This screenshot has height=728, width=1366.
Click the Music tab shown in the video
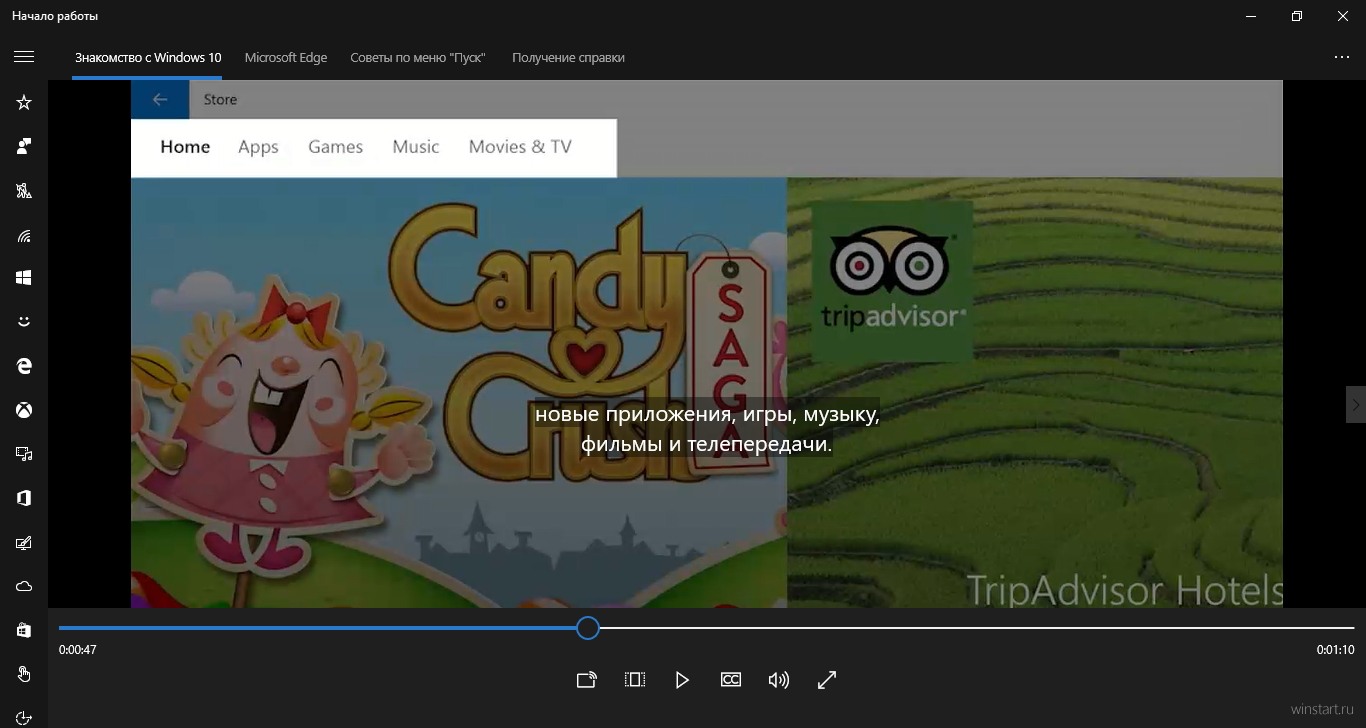pos(416,147)
